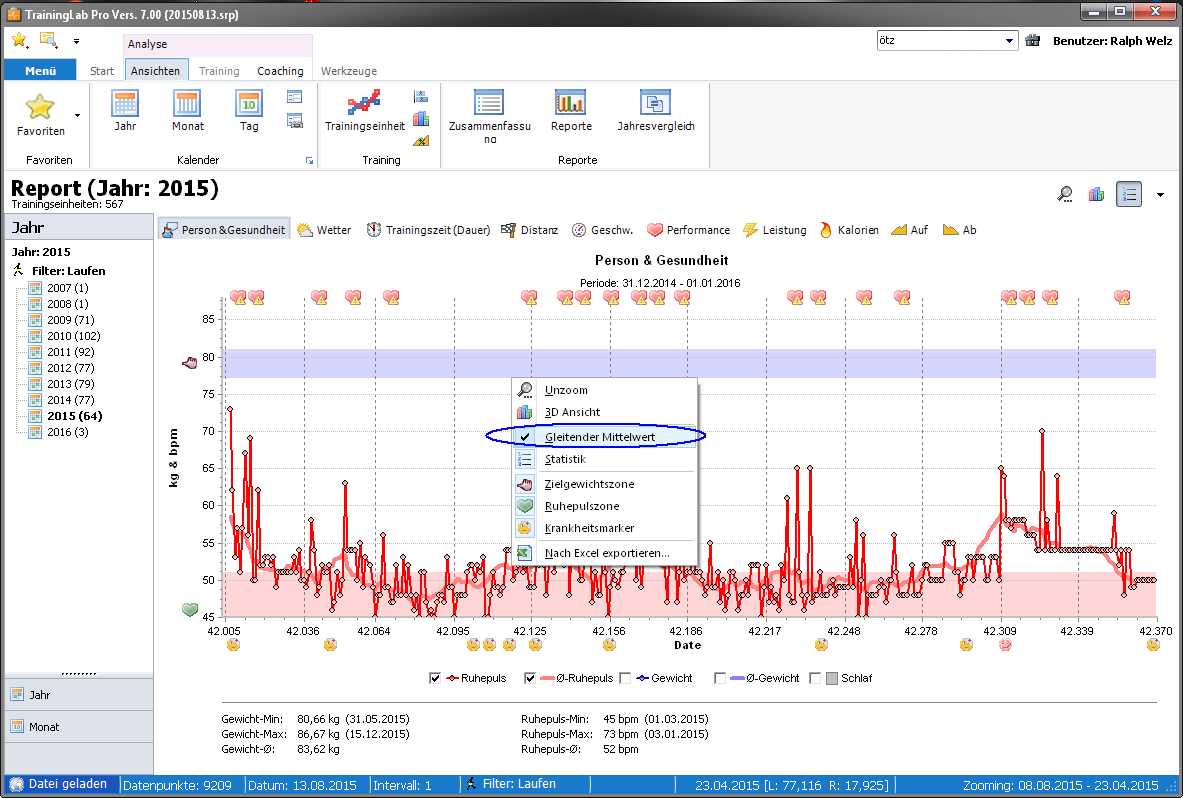Screen dimensions: 1183x798
Task: Enable the Schlaf legend checkbox
Action: click(x=815, y=678)
